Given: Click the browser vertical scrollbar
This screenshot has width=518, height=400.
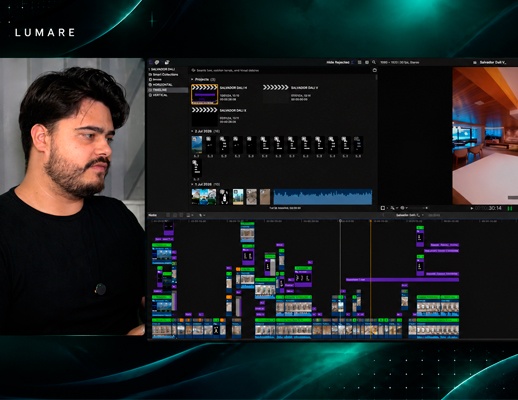Looking at the screenshot, I should pyautogui.click(x=377, y=77).
